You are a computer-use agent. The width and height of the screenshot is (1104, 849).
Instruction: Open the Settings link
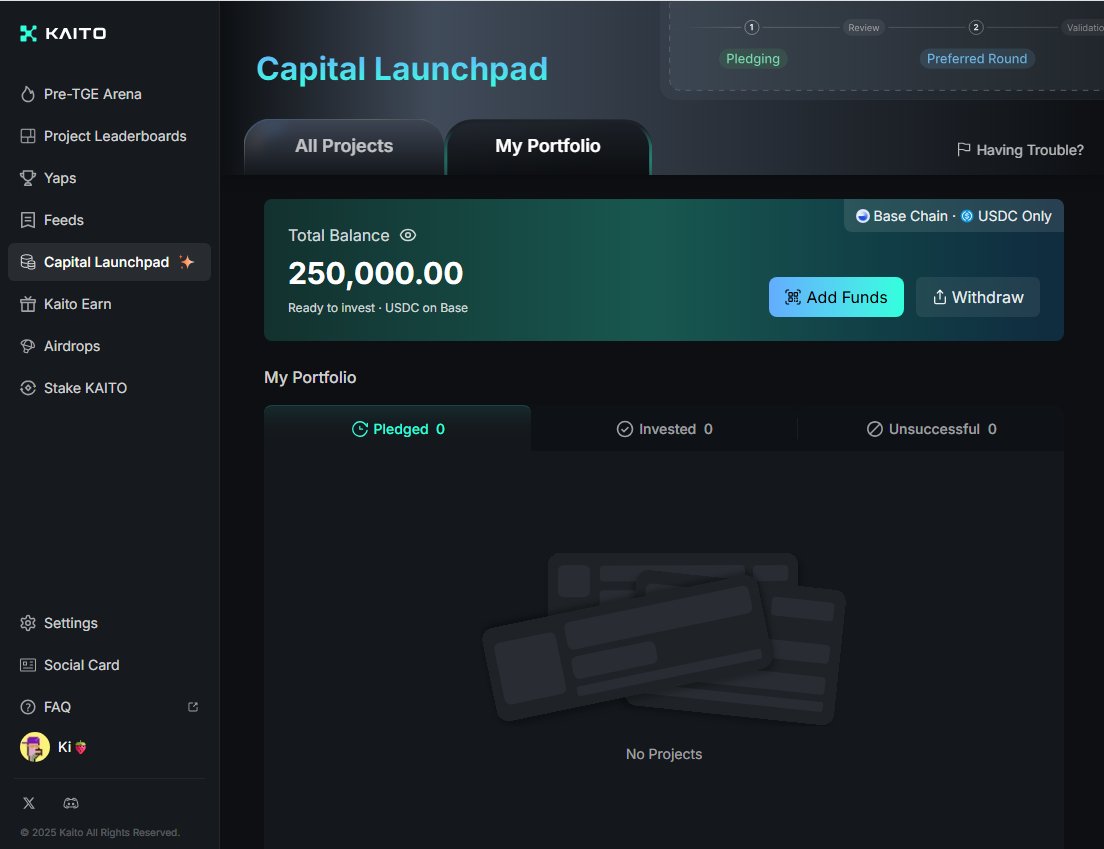[109, 623]
